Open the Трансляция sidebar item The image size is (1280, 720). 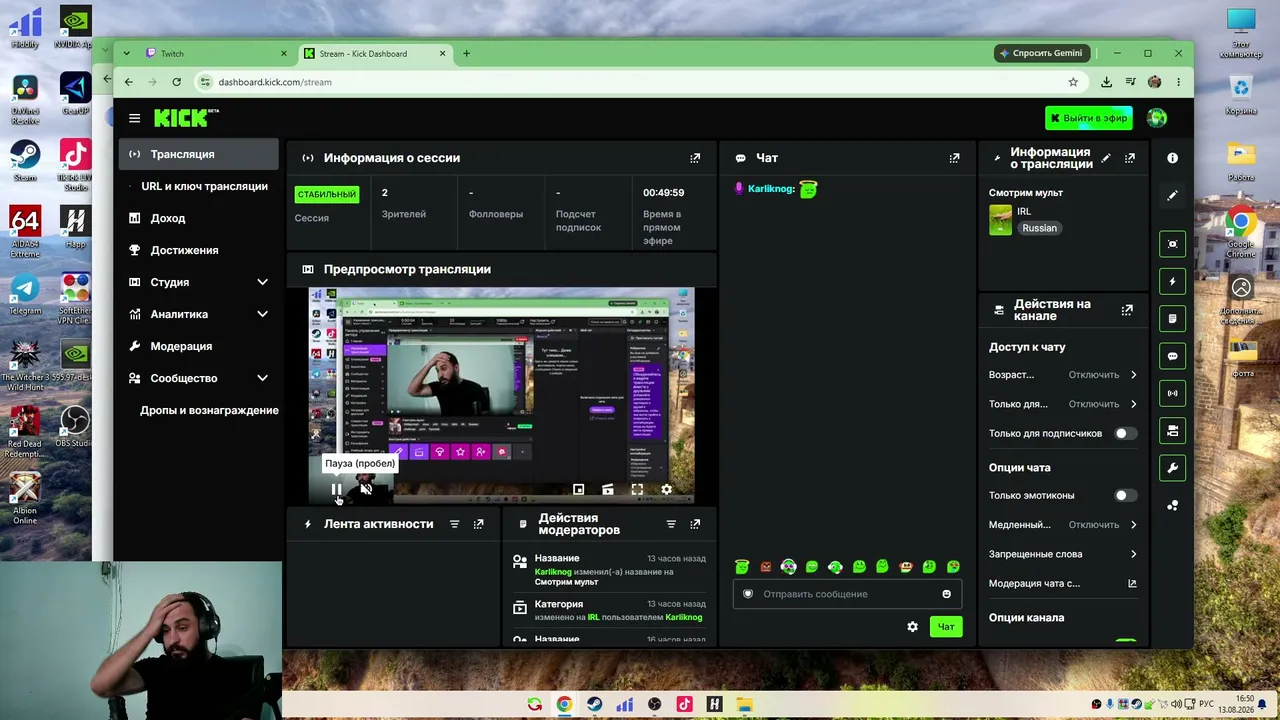(x=198, y=154)
